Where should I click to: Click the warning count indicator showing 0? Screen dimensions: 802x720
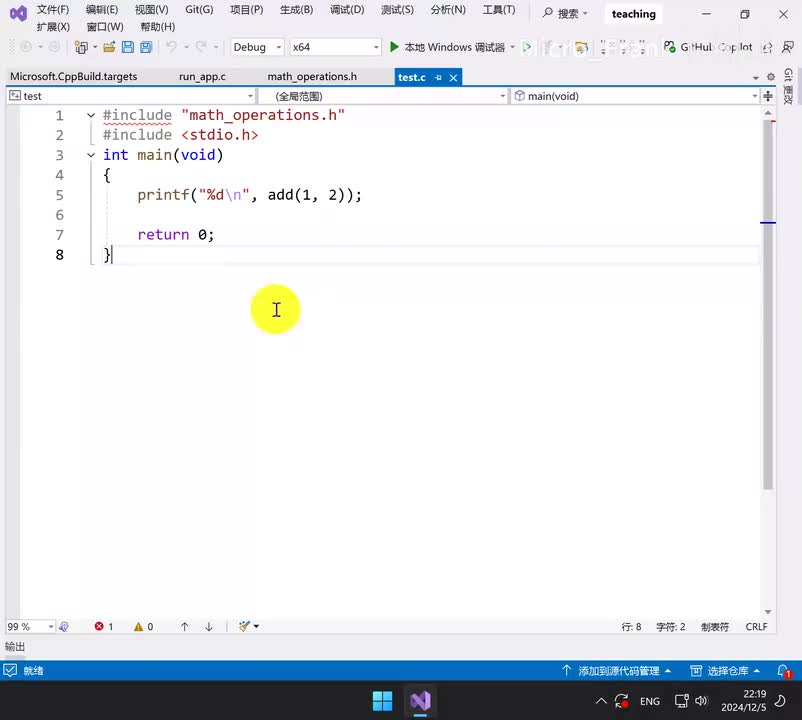(x=144, y=626)
